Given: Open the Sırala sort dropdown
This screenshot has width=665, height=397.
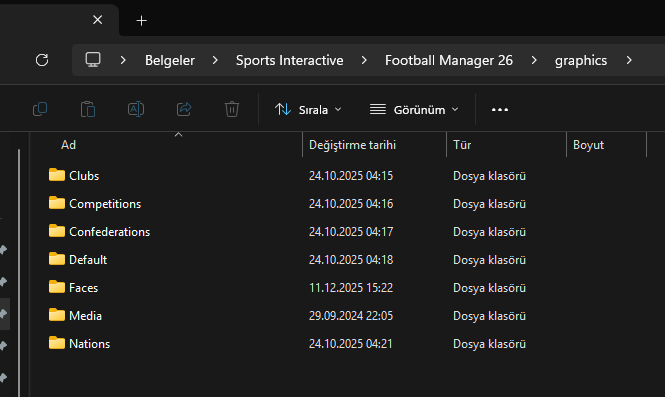Looking at the screenshot, I should 308,110.
